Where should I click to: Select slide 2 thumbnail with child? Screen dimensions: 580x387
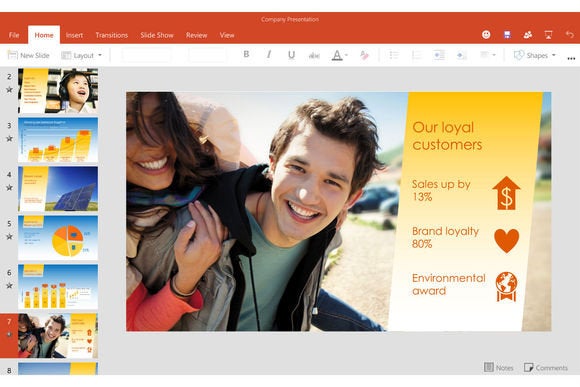point(58,91)
